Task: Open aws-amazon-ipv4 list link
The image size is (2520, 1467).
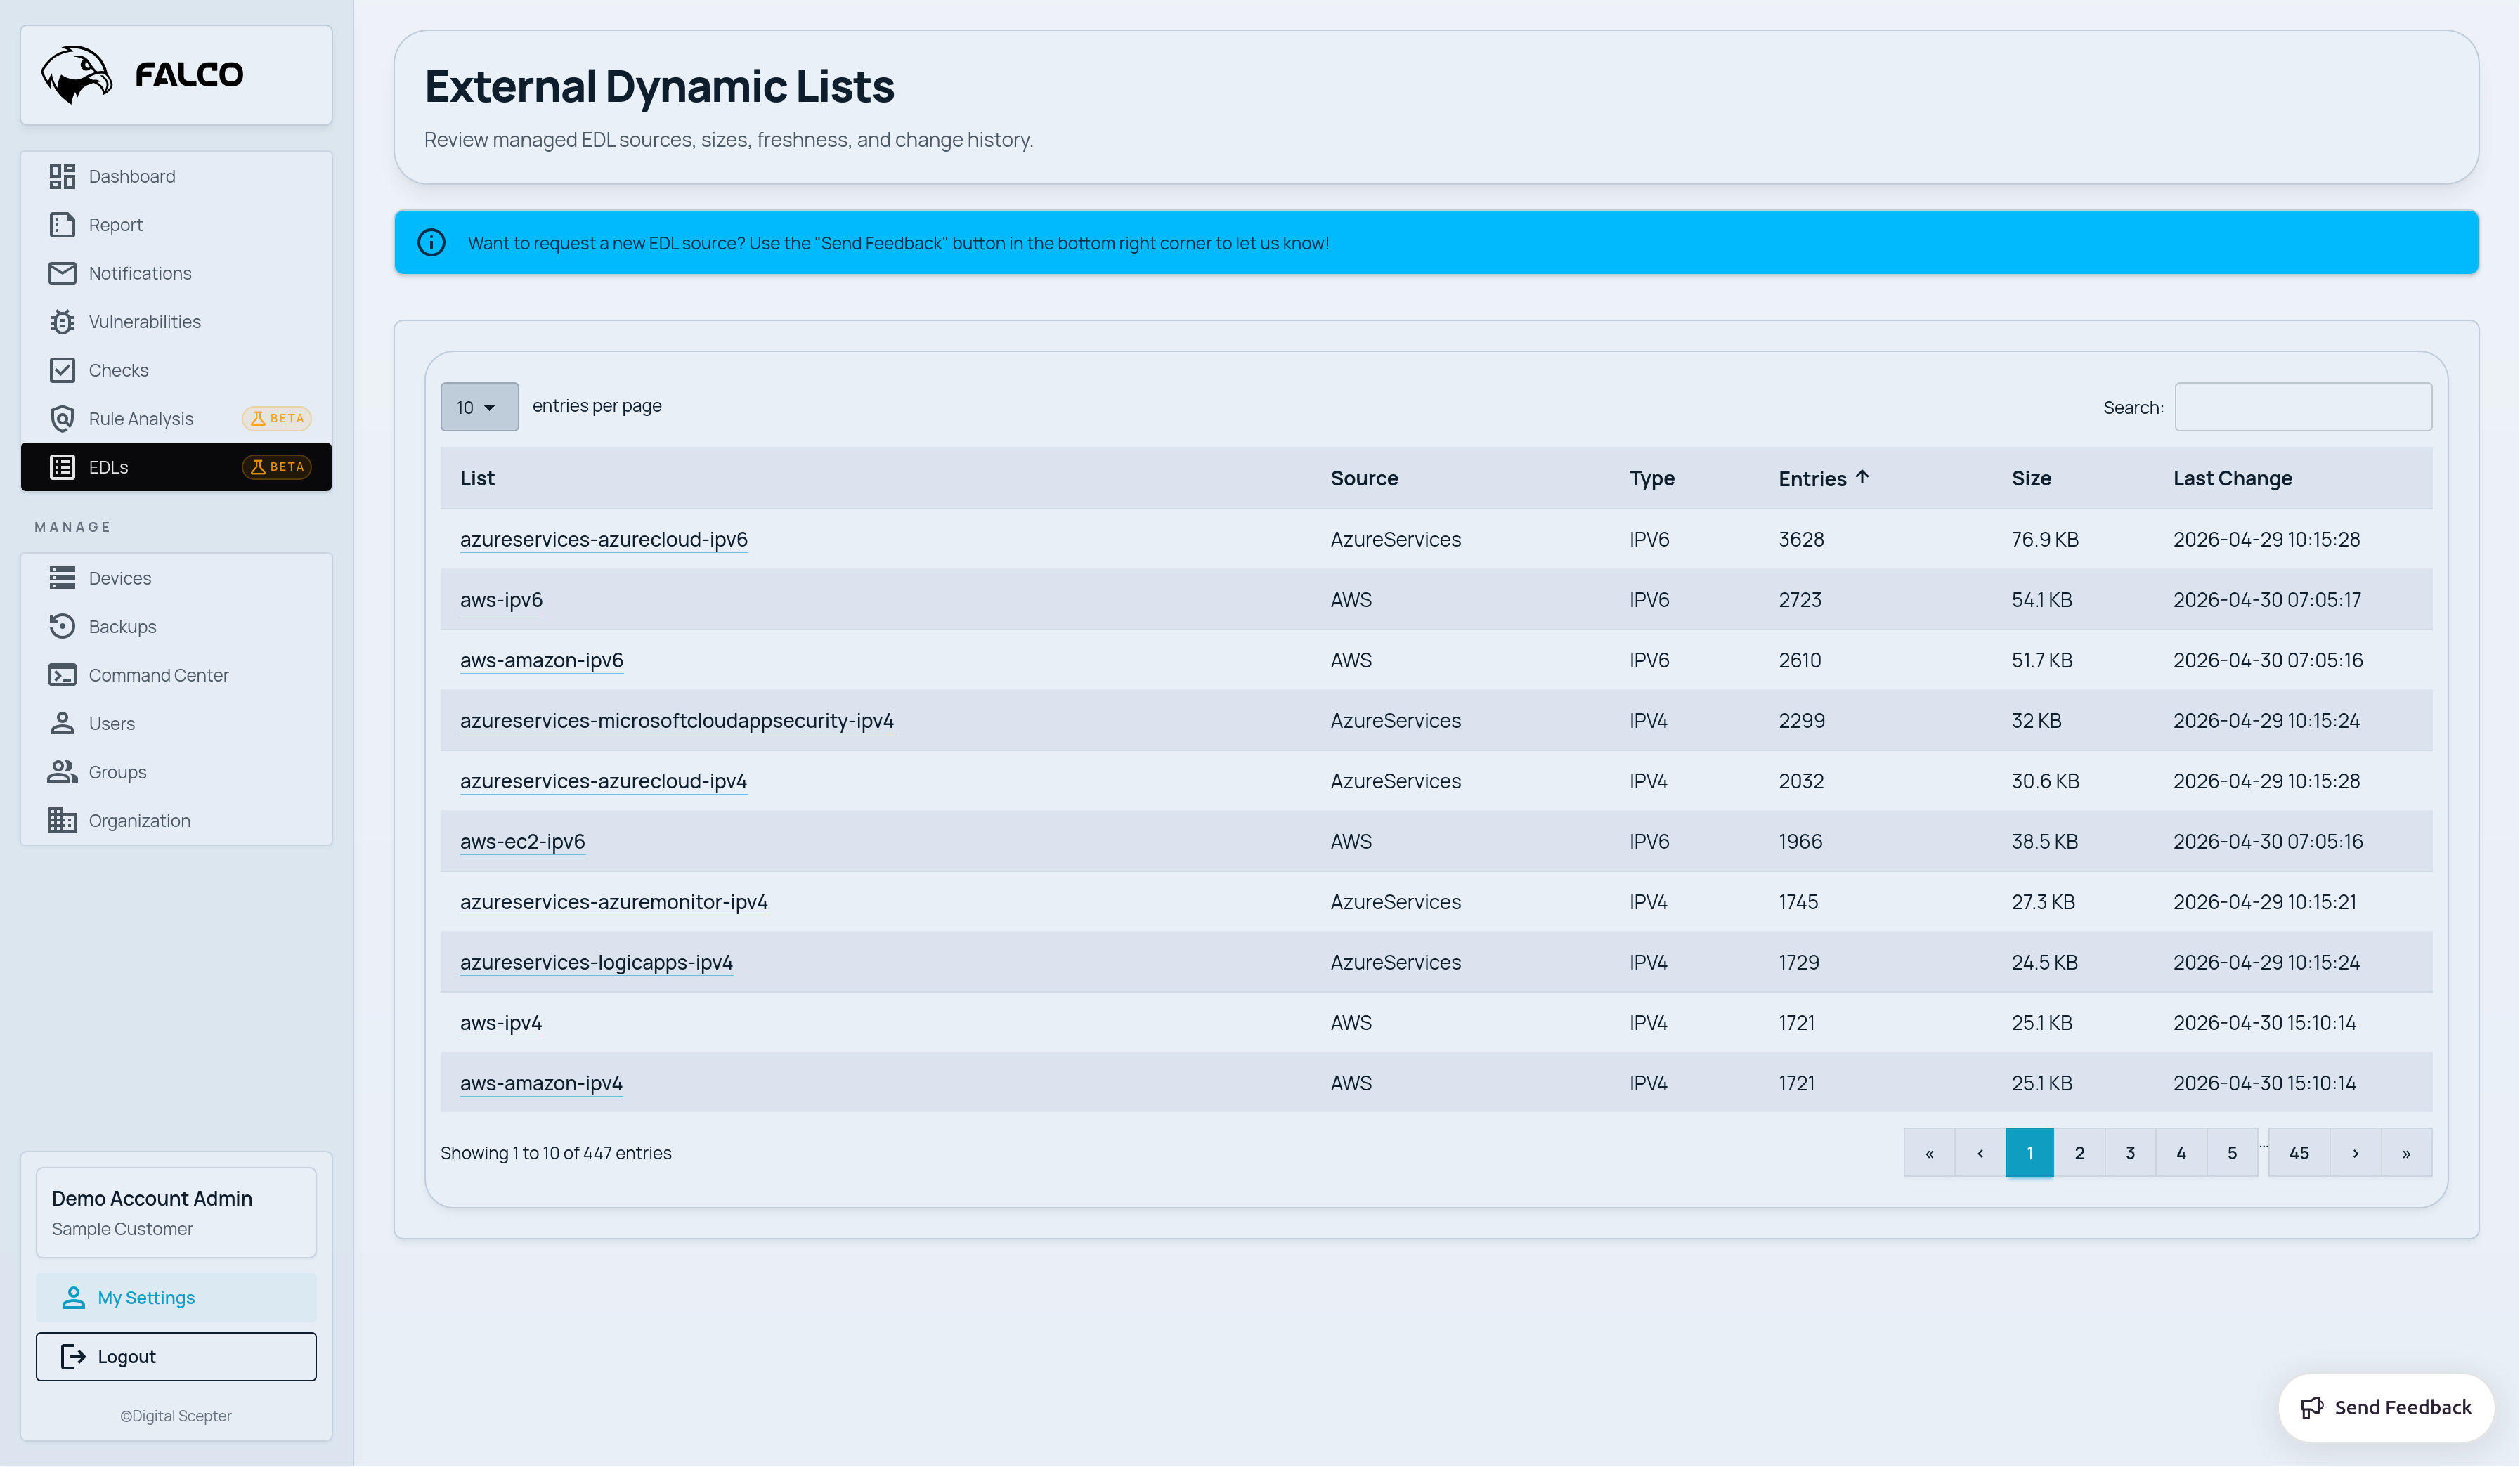Action: pyautogui.click(x=541, y=1083)
